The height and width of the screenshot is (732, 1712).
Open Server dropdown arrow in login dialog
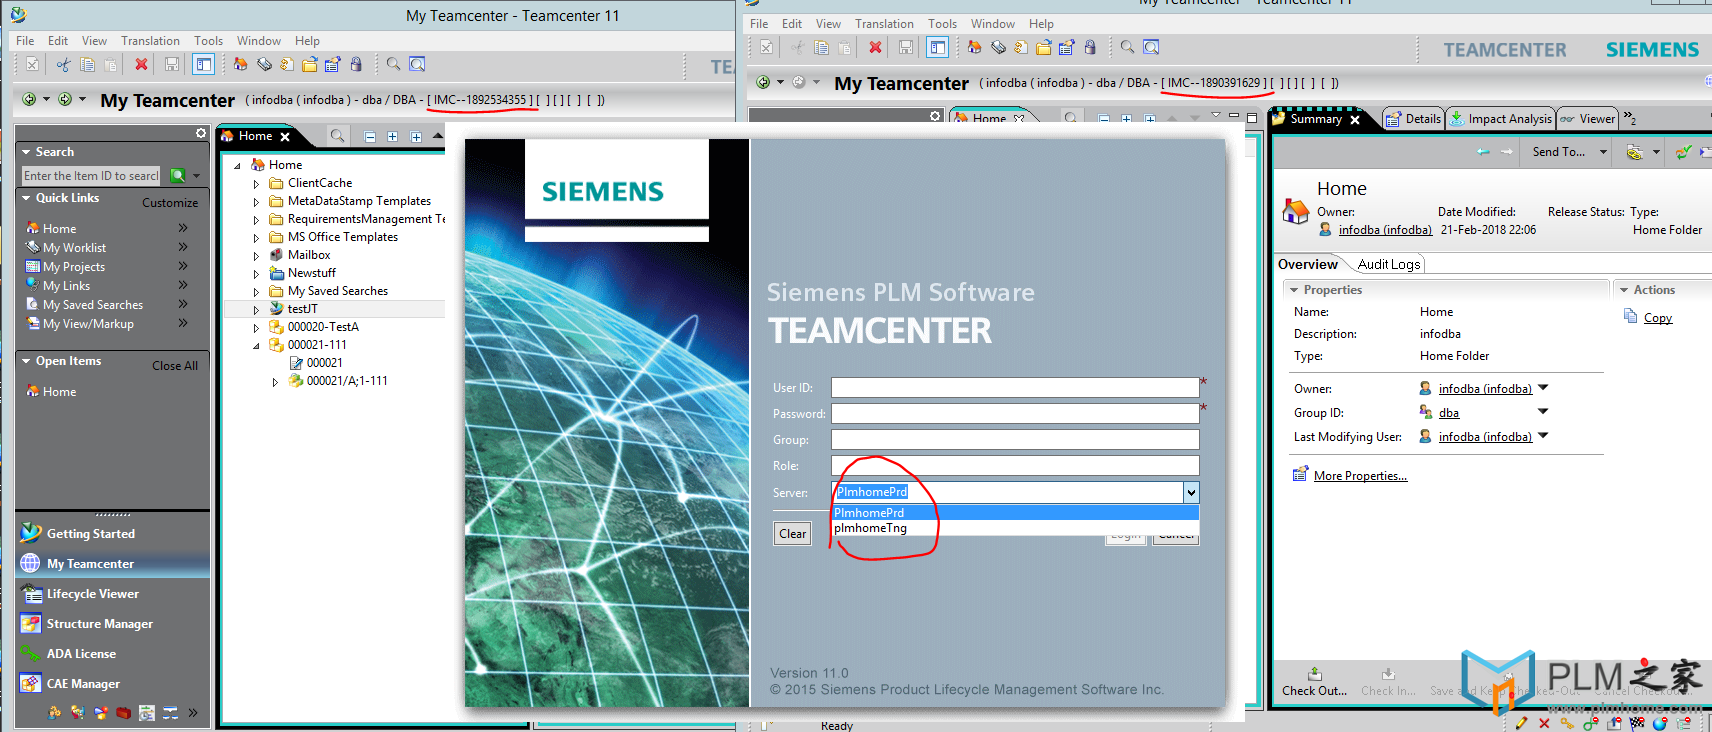(1191, 492)
